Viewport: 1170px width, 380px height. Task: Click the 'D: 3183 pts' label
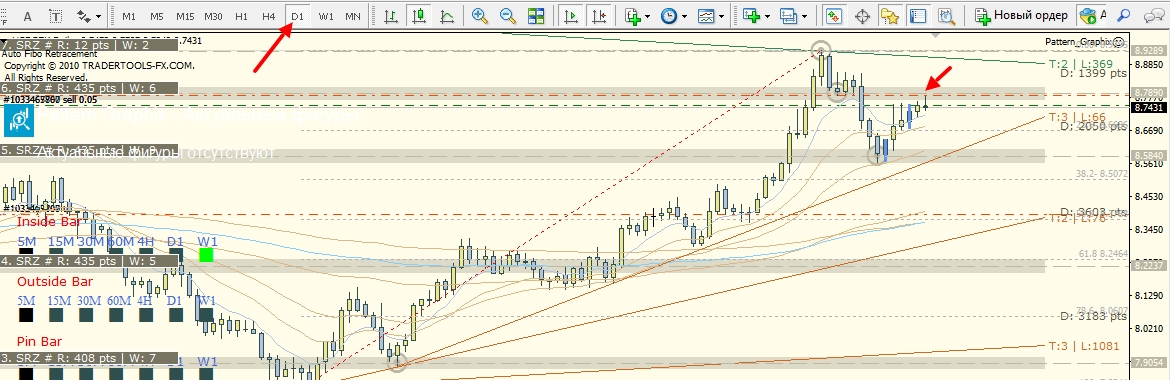click(1093, 317)
